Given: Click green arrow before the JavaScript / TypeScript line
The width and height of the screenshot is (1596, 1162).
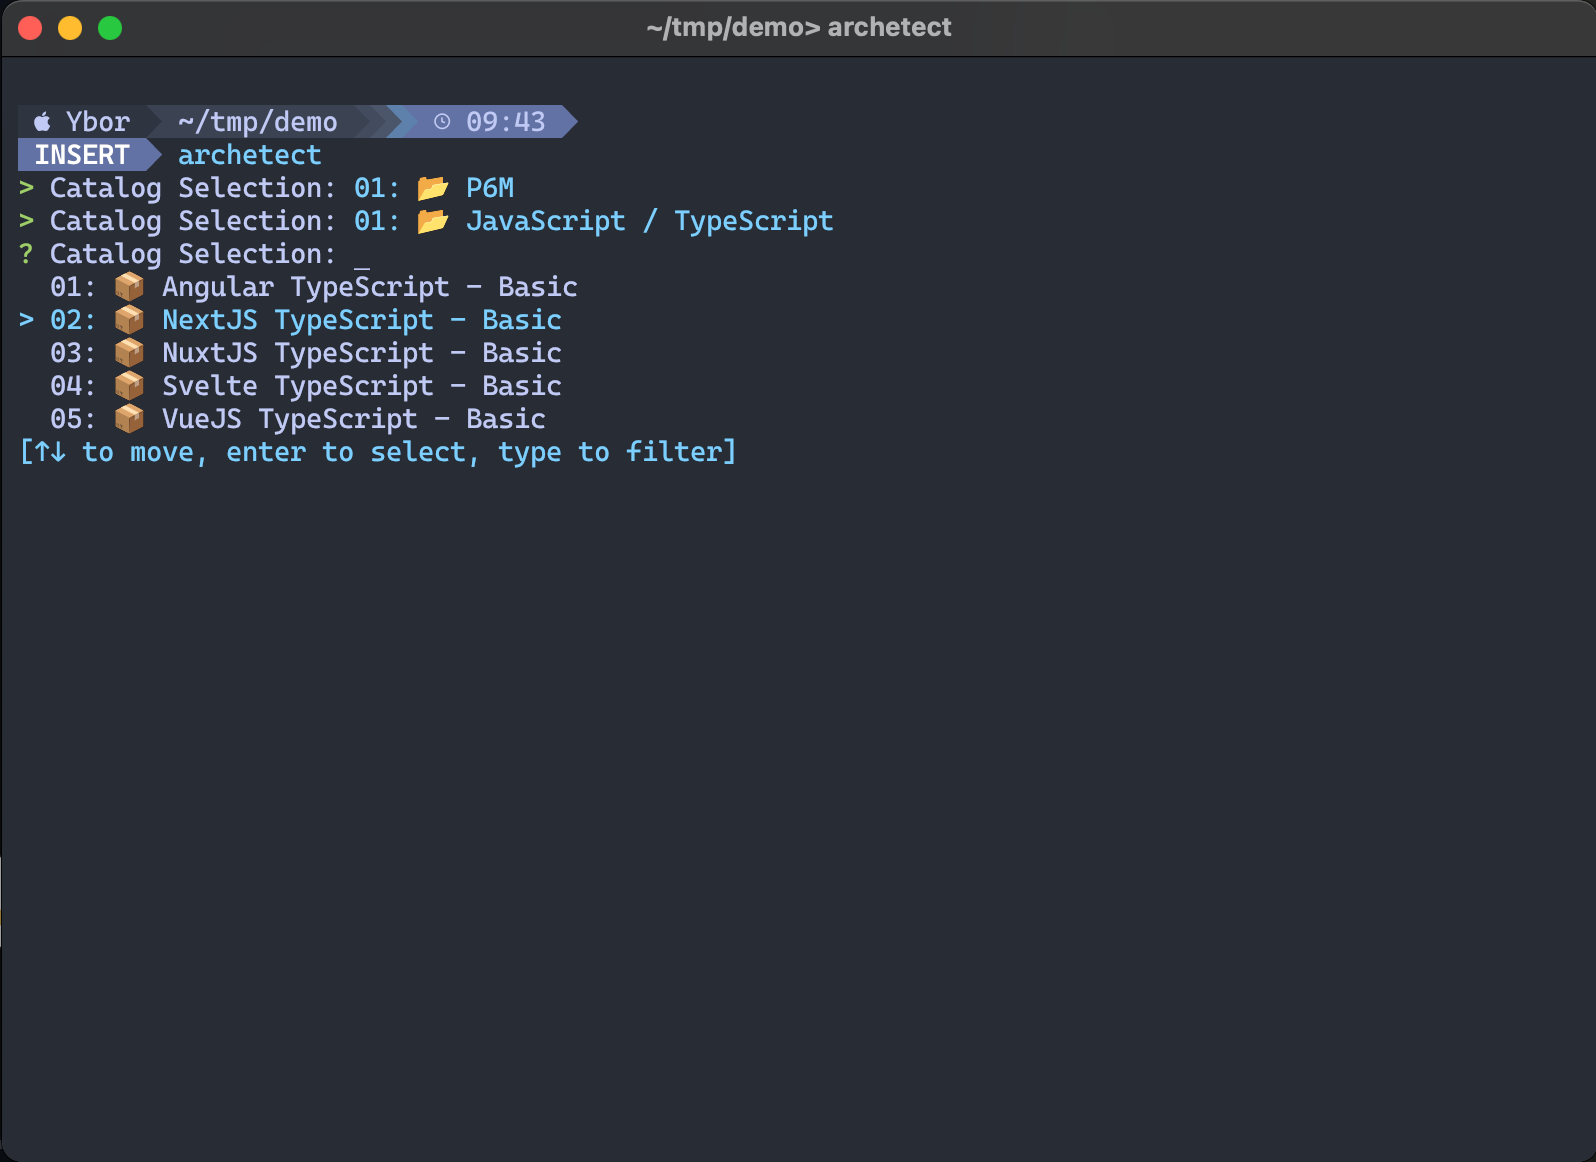Looking at the screenshot, I should tap(27, 221).
